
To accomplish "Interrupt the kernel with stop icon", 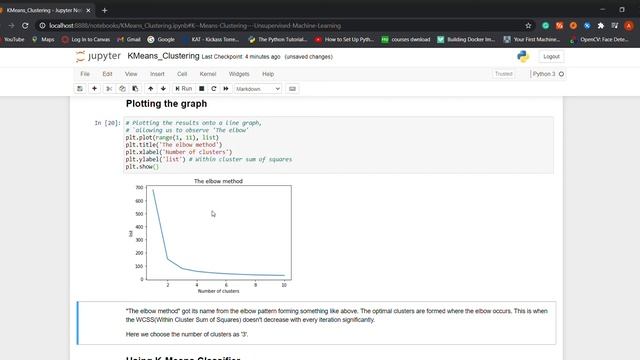I will 201,89.
